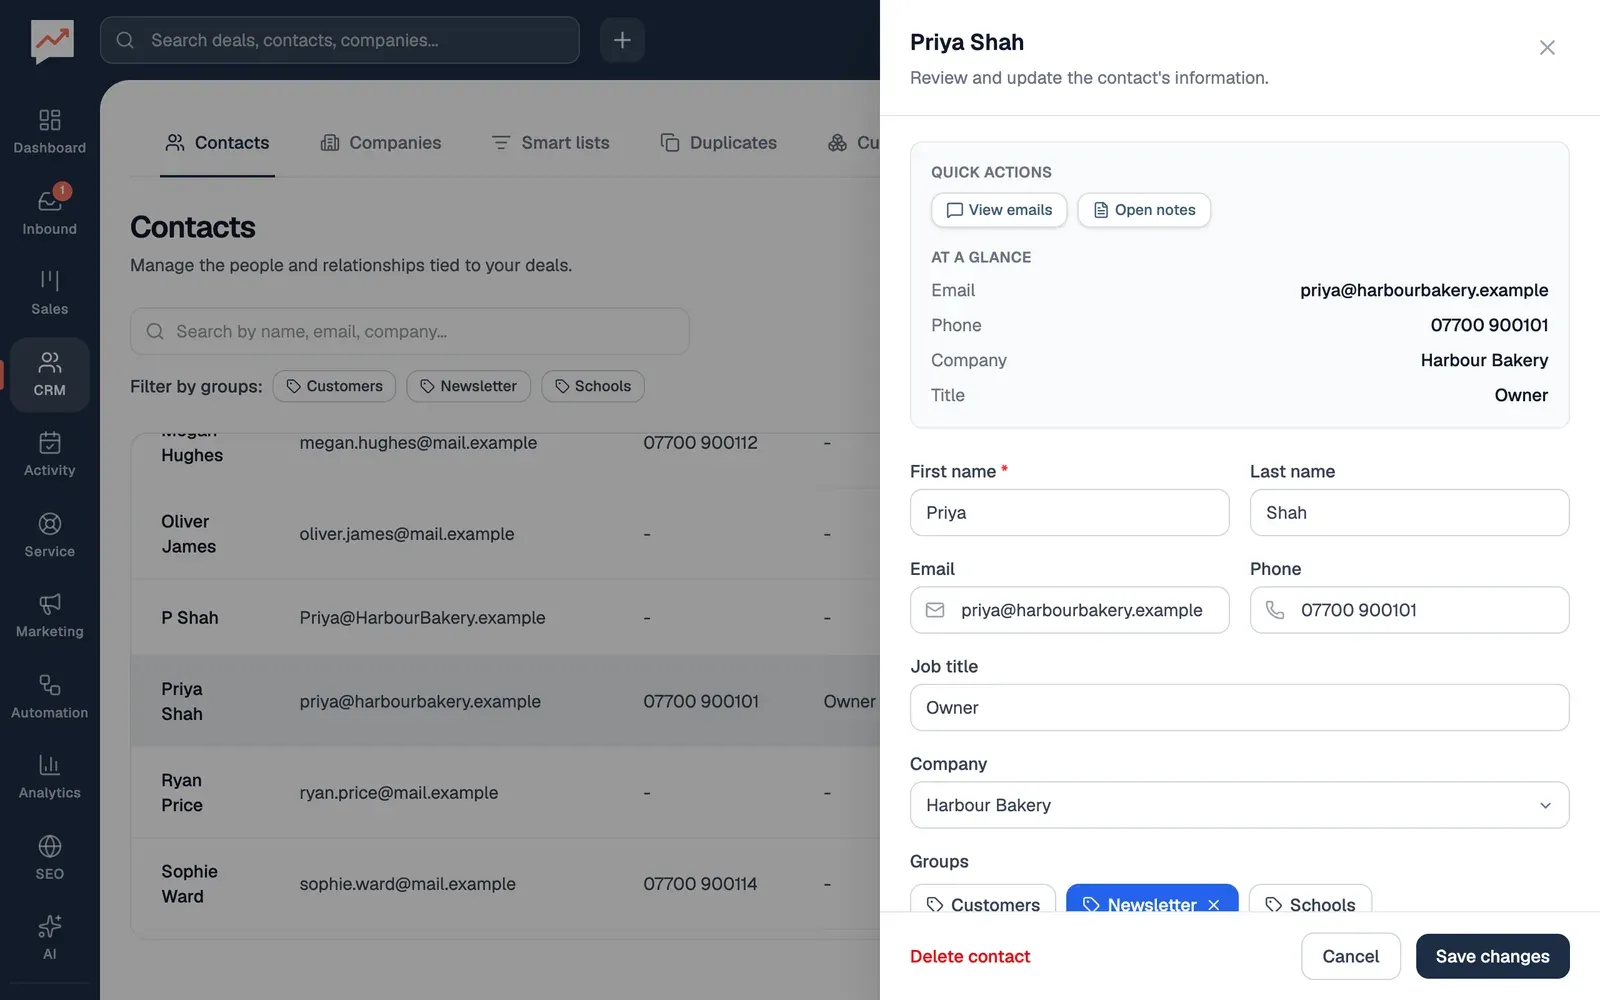
Task: Switch to the Contacts tab
Action: tap(217, 143)
